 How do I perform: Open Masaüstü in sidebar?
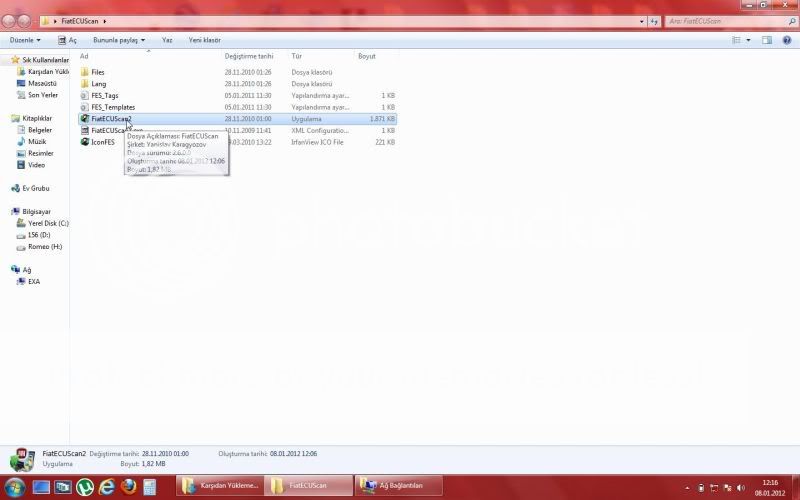37,83
